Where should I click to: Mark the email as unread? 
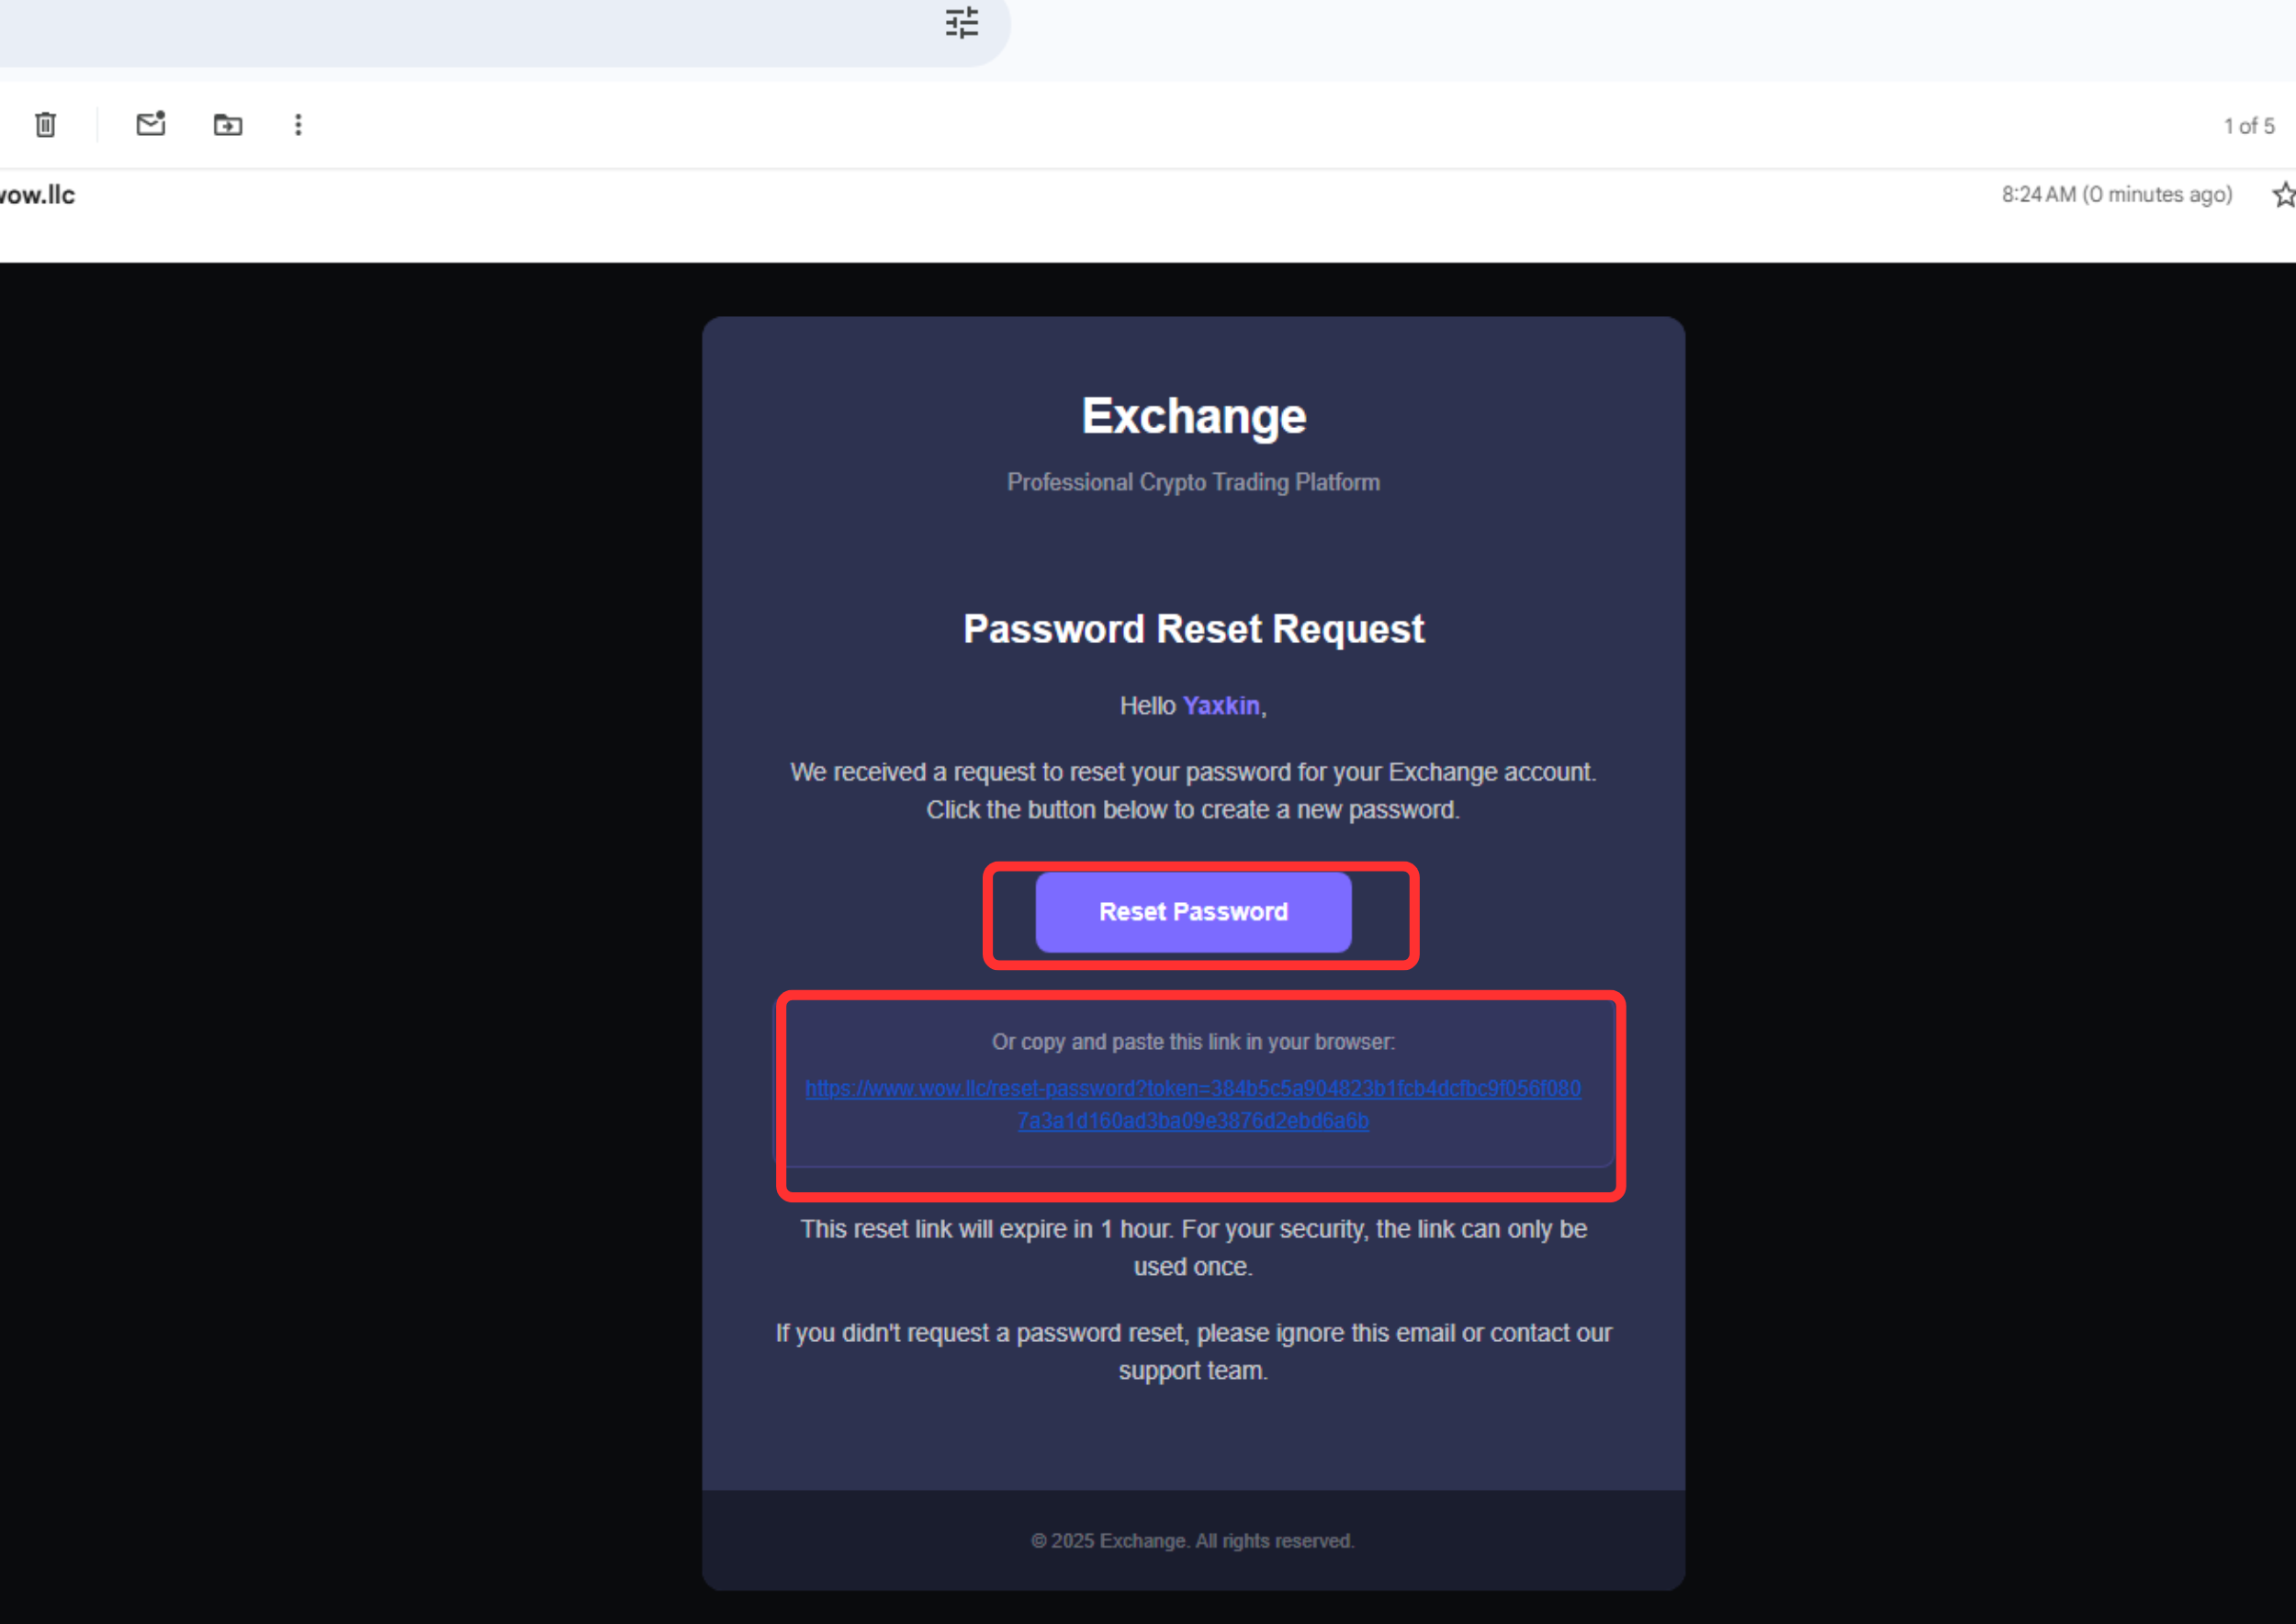coord(151,124)
